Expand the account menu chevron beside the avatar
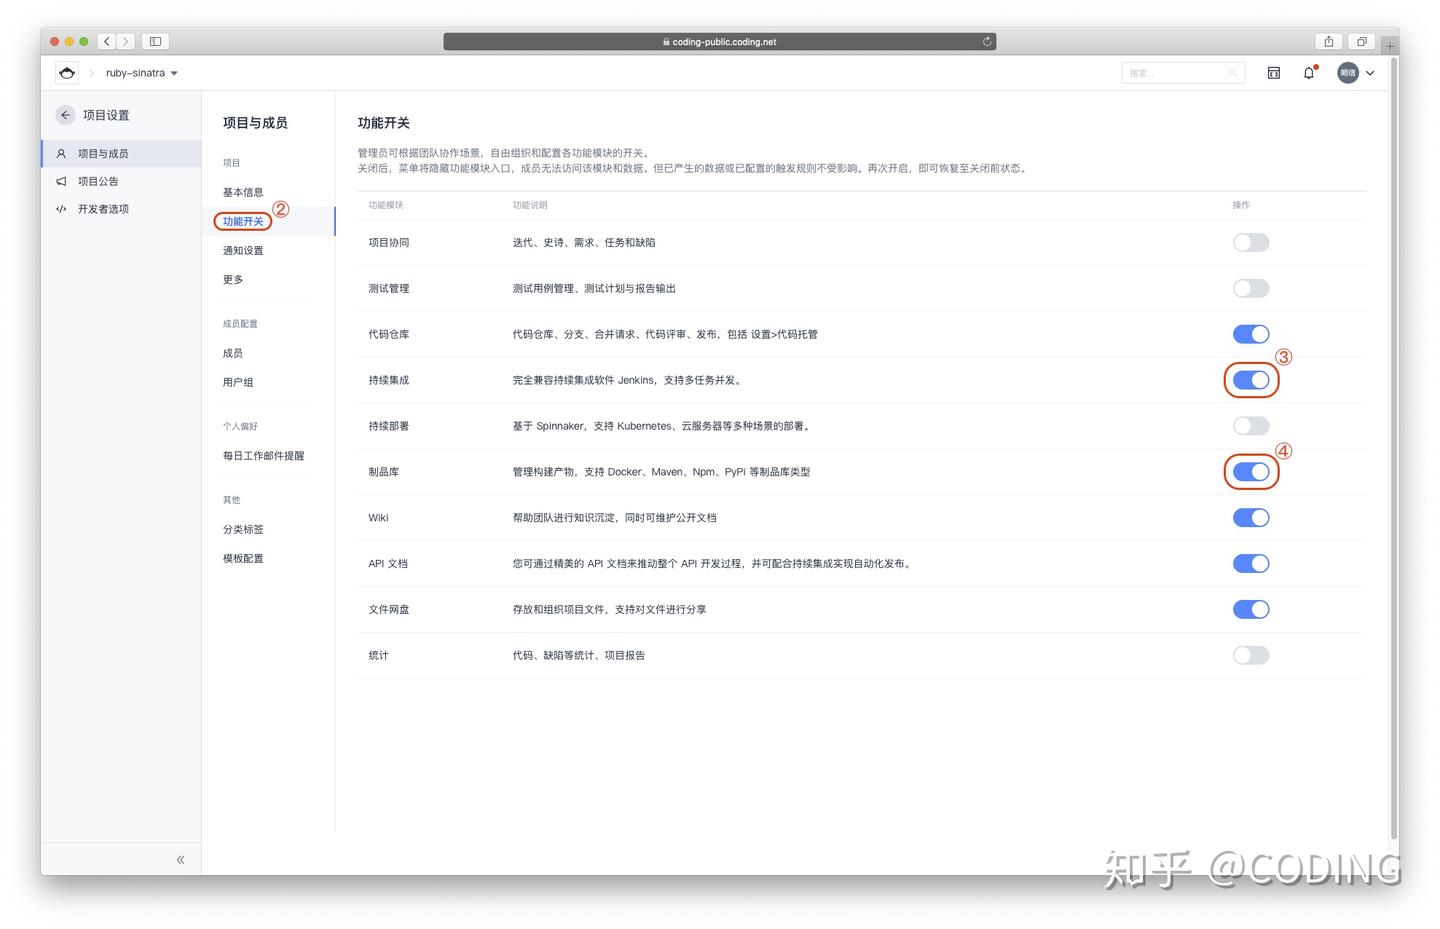Viewport: 1440px width, 929px height. 1370,72
